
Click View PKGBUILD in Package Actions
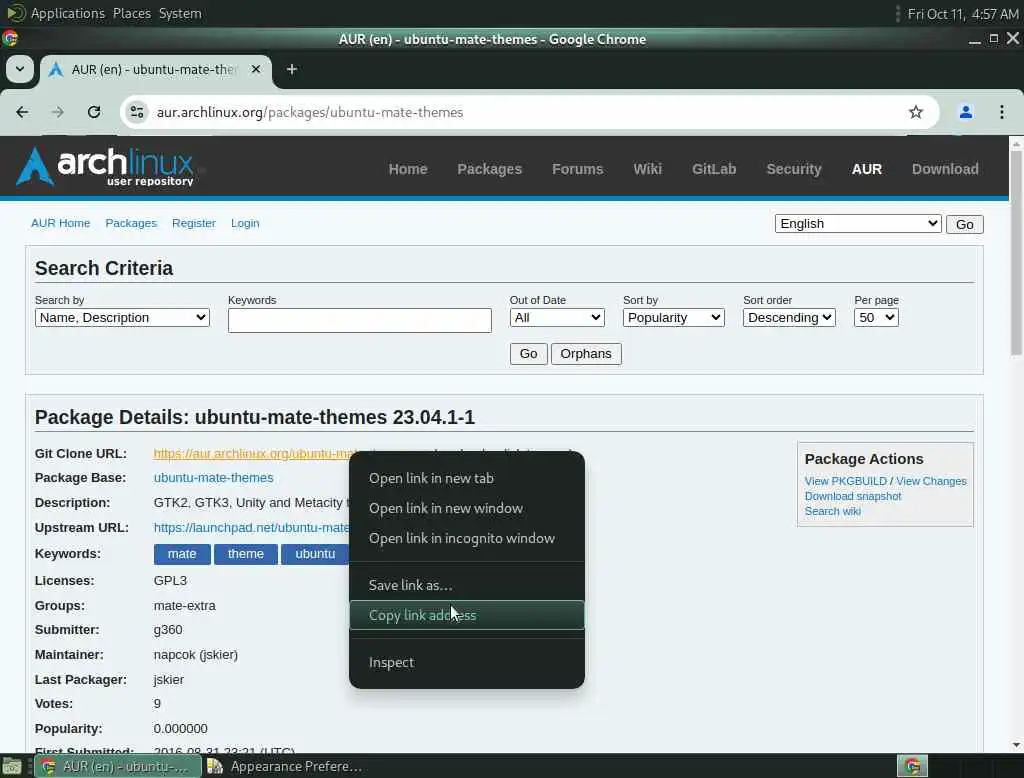pyautogui.click(x=845, y=481)
